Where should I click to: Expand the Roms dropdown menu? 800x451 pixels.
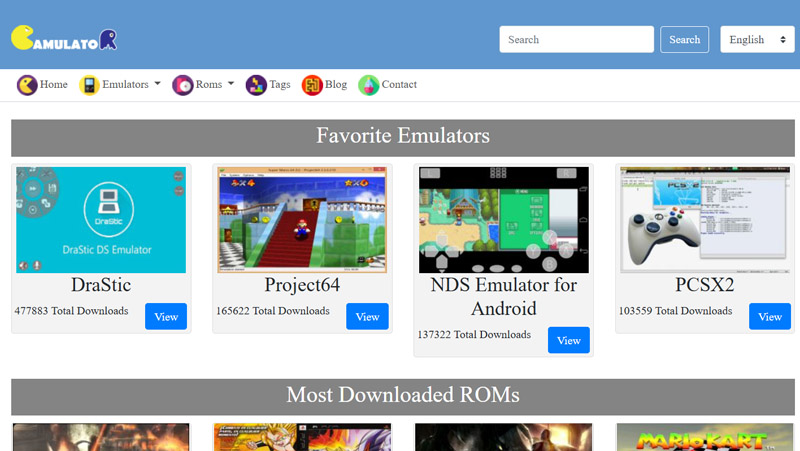pyautogui.click(x=215, y=84)
